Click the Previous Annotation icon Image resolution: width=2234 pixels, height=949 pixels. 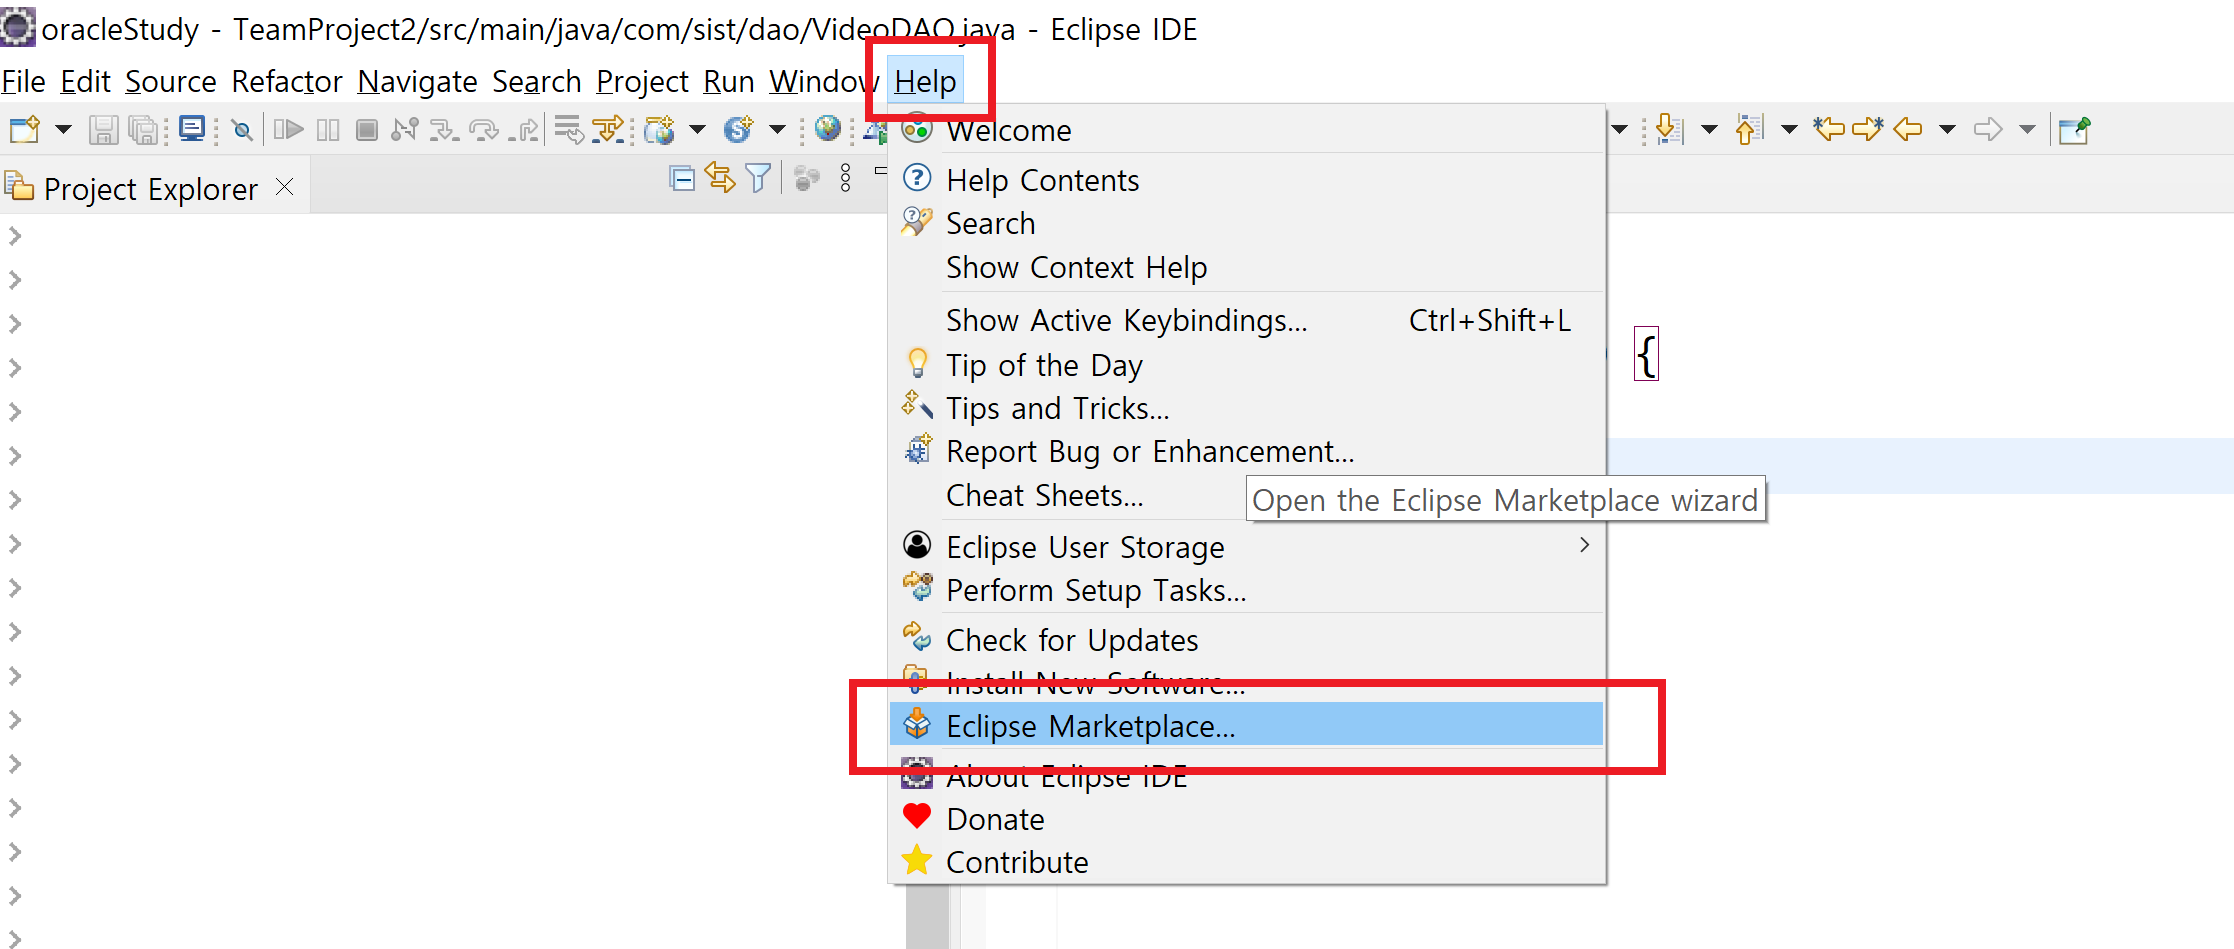(1749, 129)
